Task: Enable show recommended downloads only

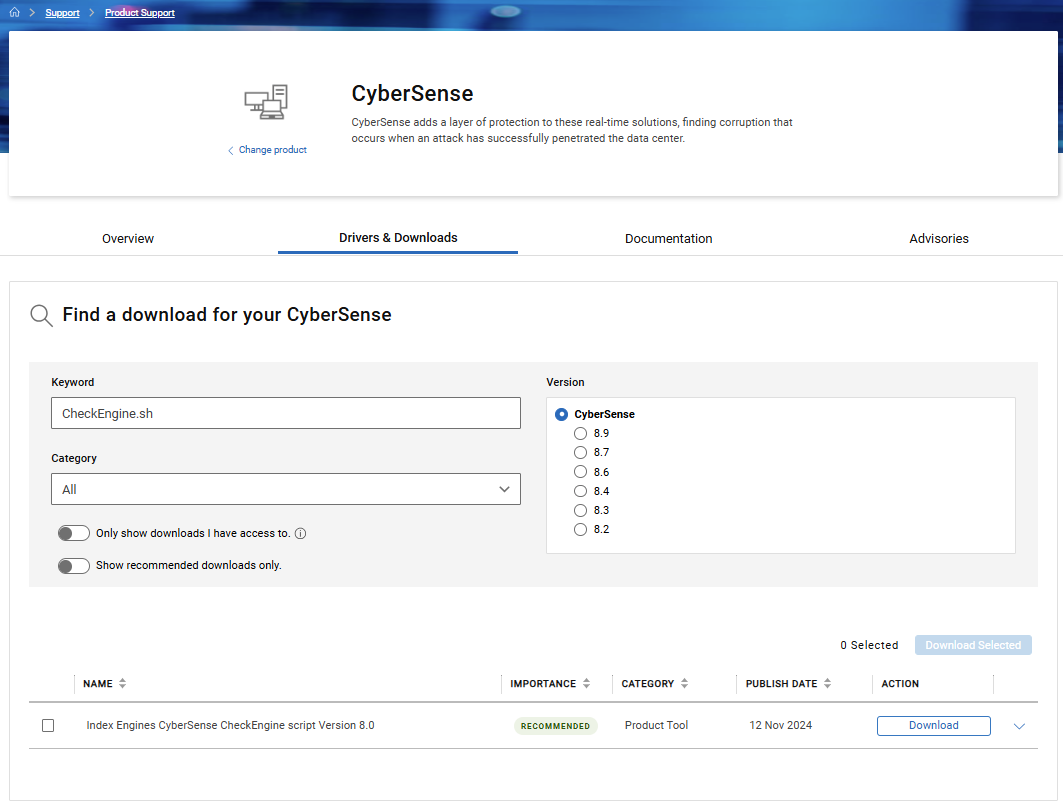Action: (74, 565)
